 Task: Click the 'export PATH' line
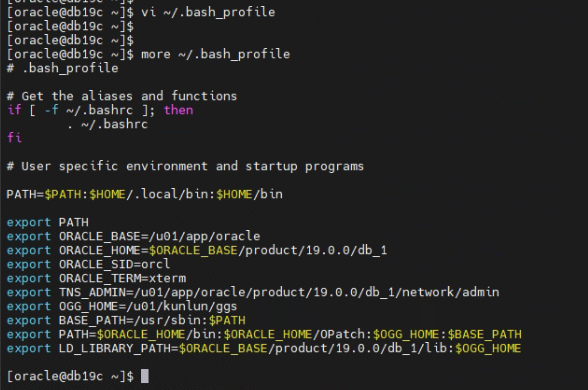(x=48, y=222)
